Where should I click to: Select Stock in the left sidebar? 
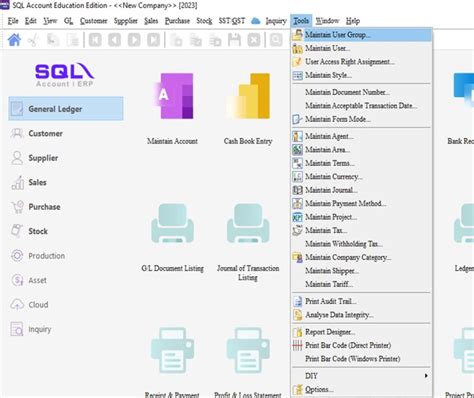[66, 231]
